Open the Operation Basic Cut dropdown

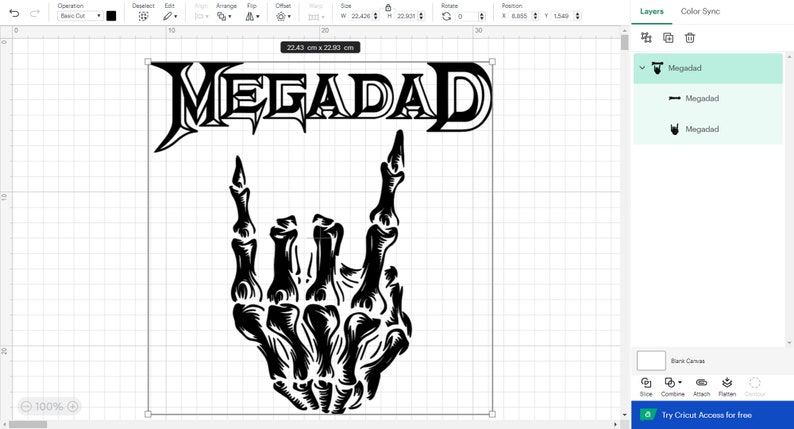coord(80,16)
